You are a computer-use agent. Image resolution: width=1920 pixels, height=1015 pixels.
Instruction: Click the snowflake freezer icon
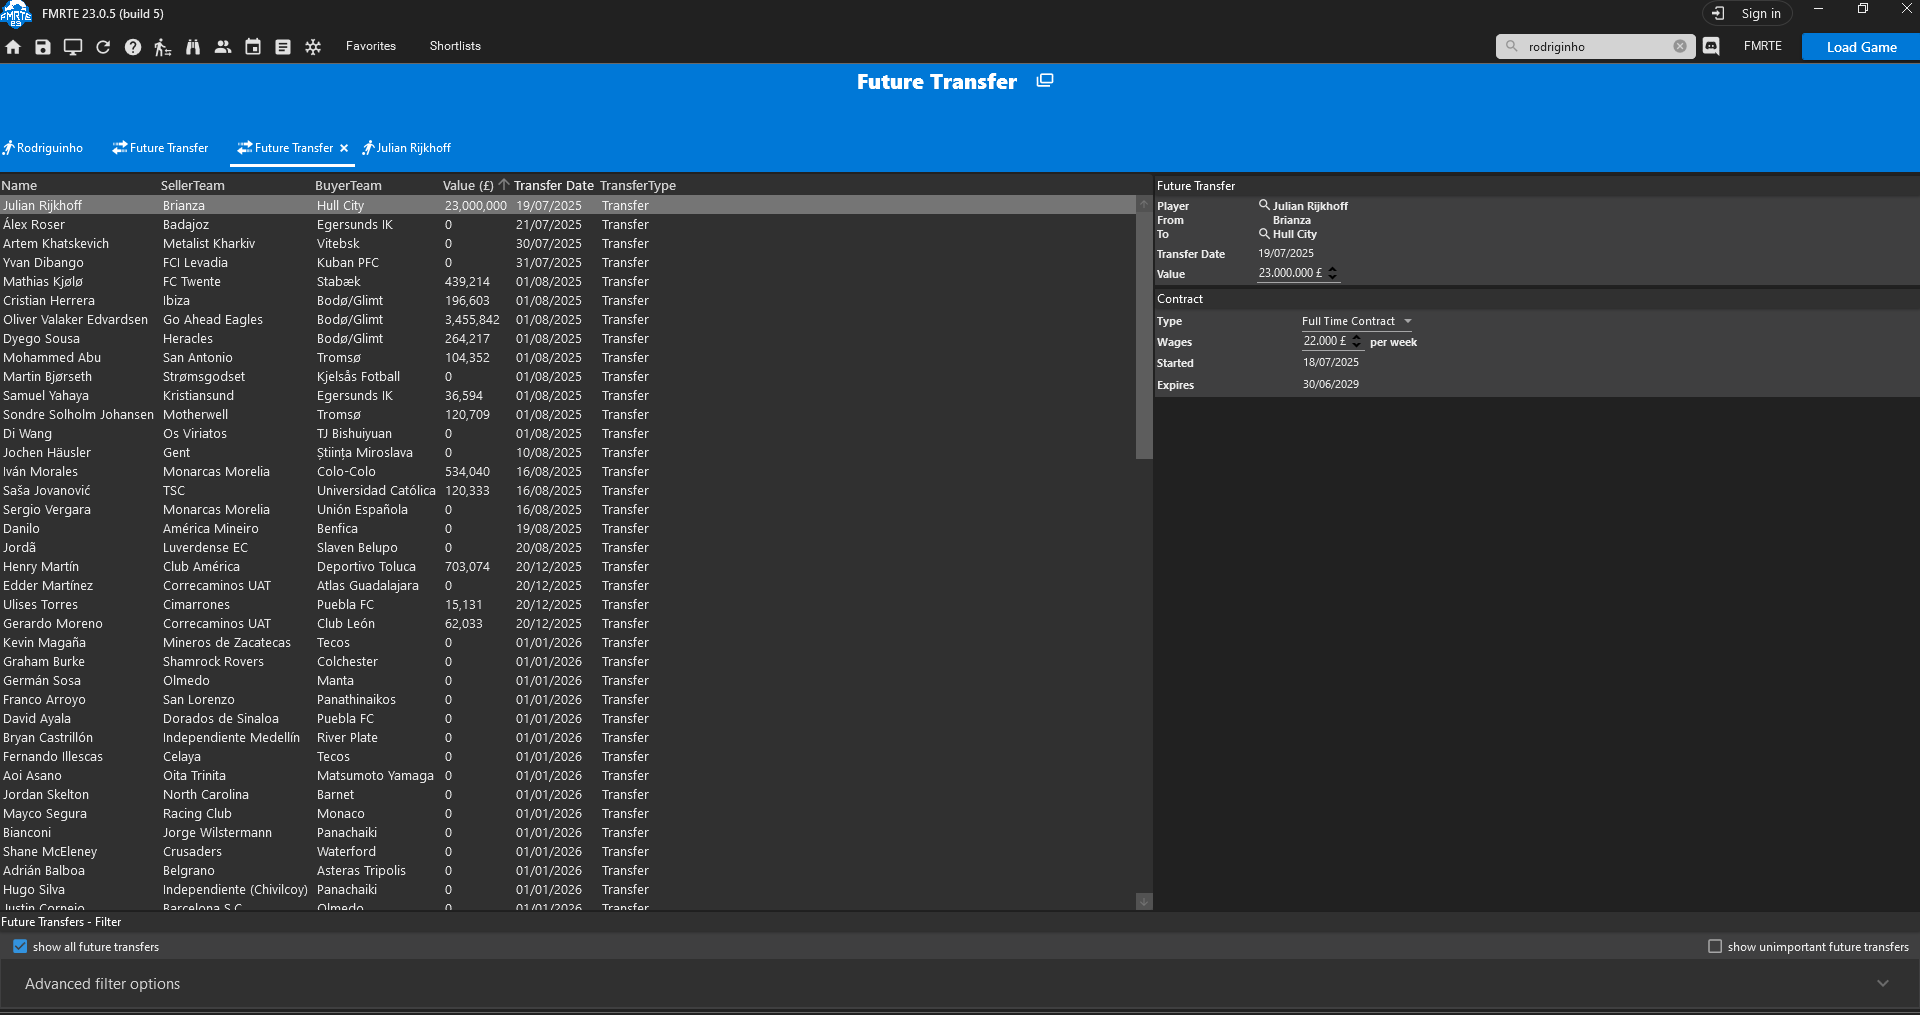pos(313,47)
